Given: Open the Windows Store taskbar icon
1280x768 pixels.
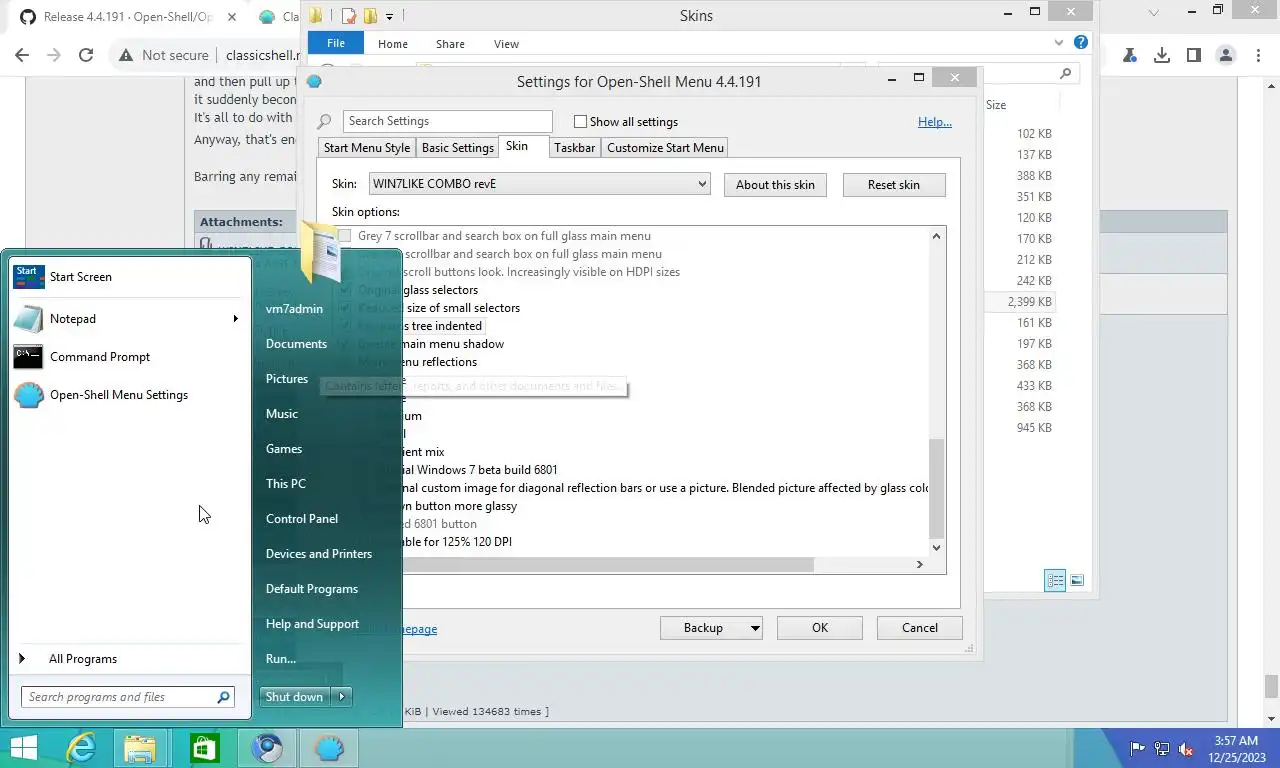Looking at the screenshot, I should click(203, 747).
